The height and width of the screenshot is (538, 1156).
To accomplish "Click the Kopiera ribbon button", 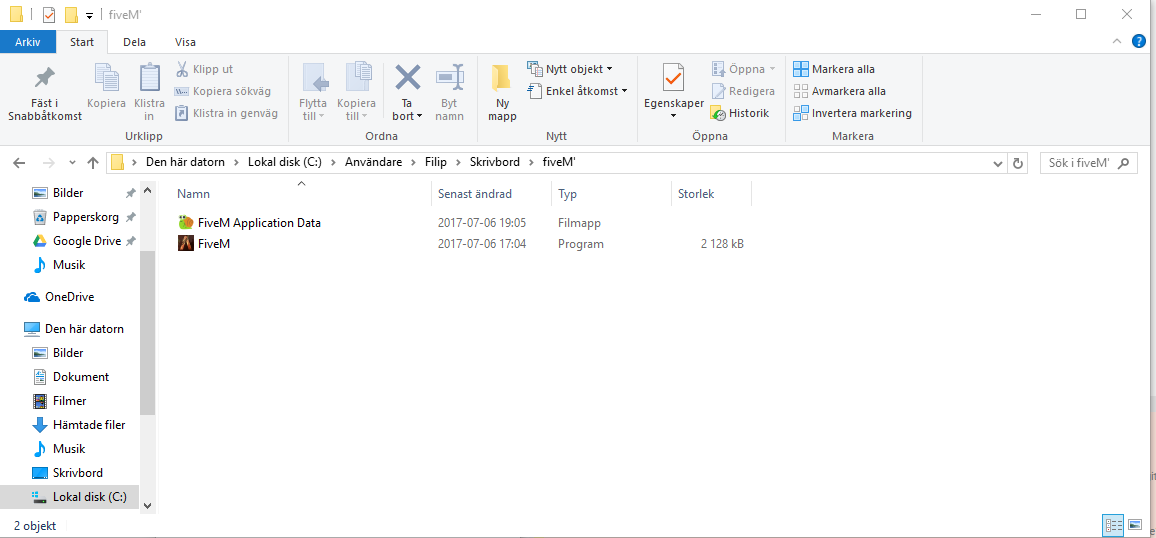I will pos(106,88).
